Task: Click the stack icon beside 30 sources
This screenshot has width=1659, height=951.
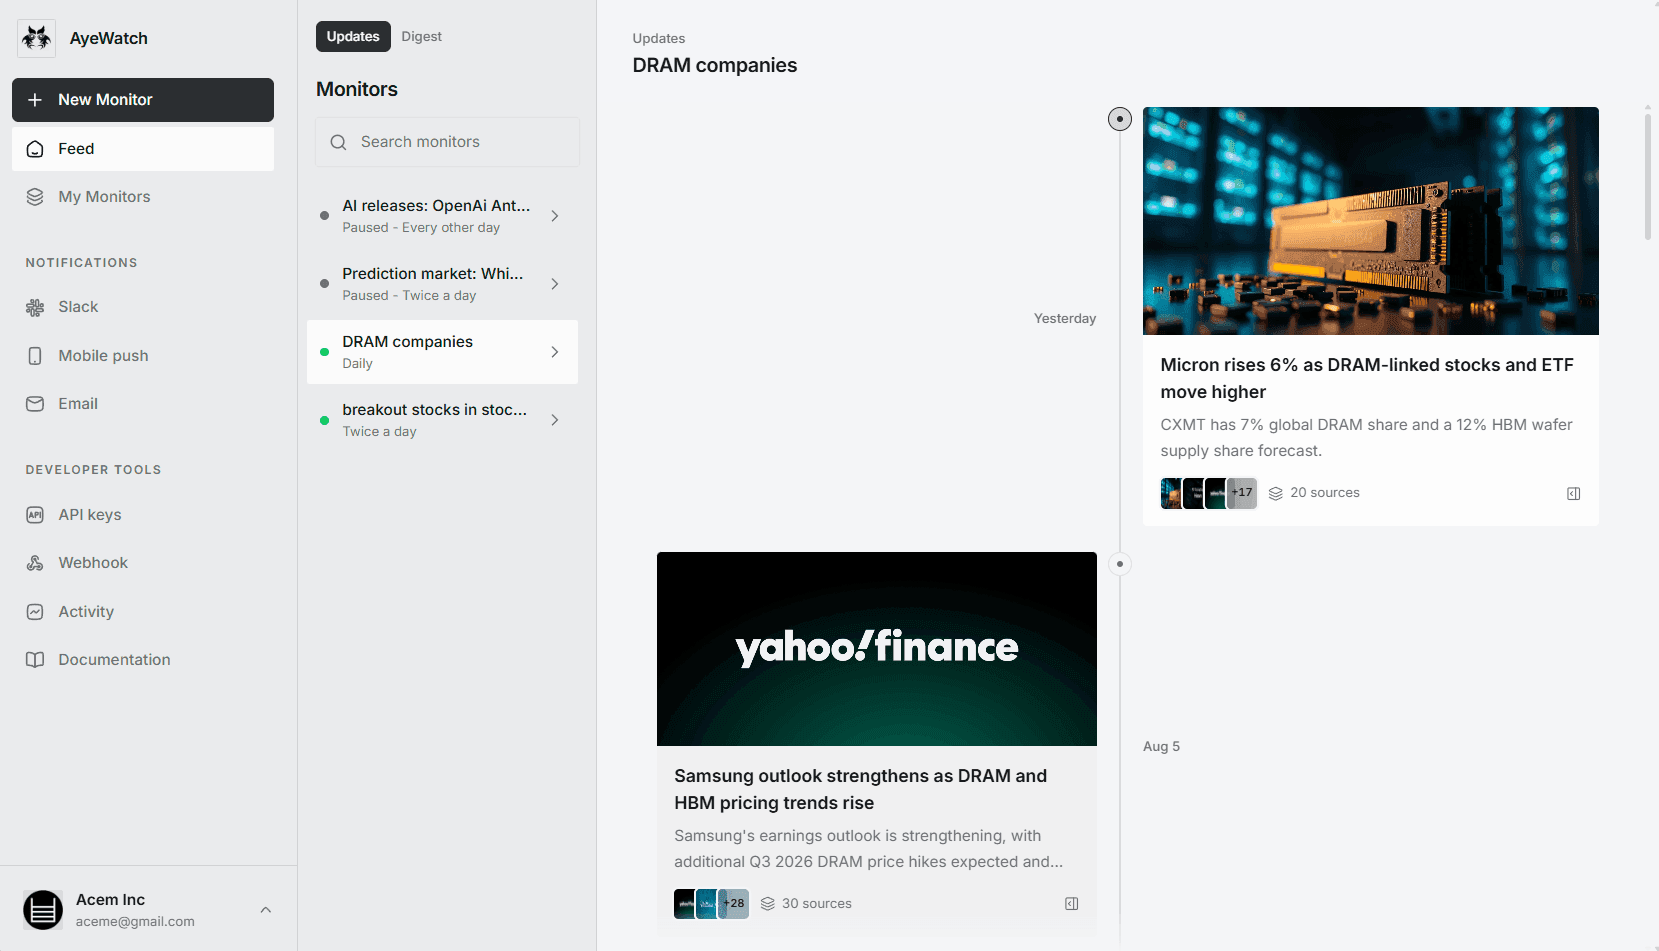Action: pyautogui.click(x=768, y=904)
